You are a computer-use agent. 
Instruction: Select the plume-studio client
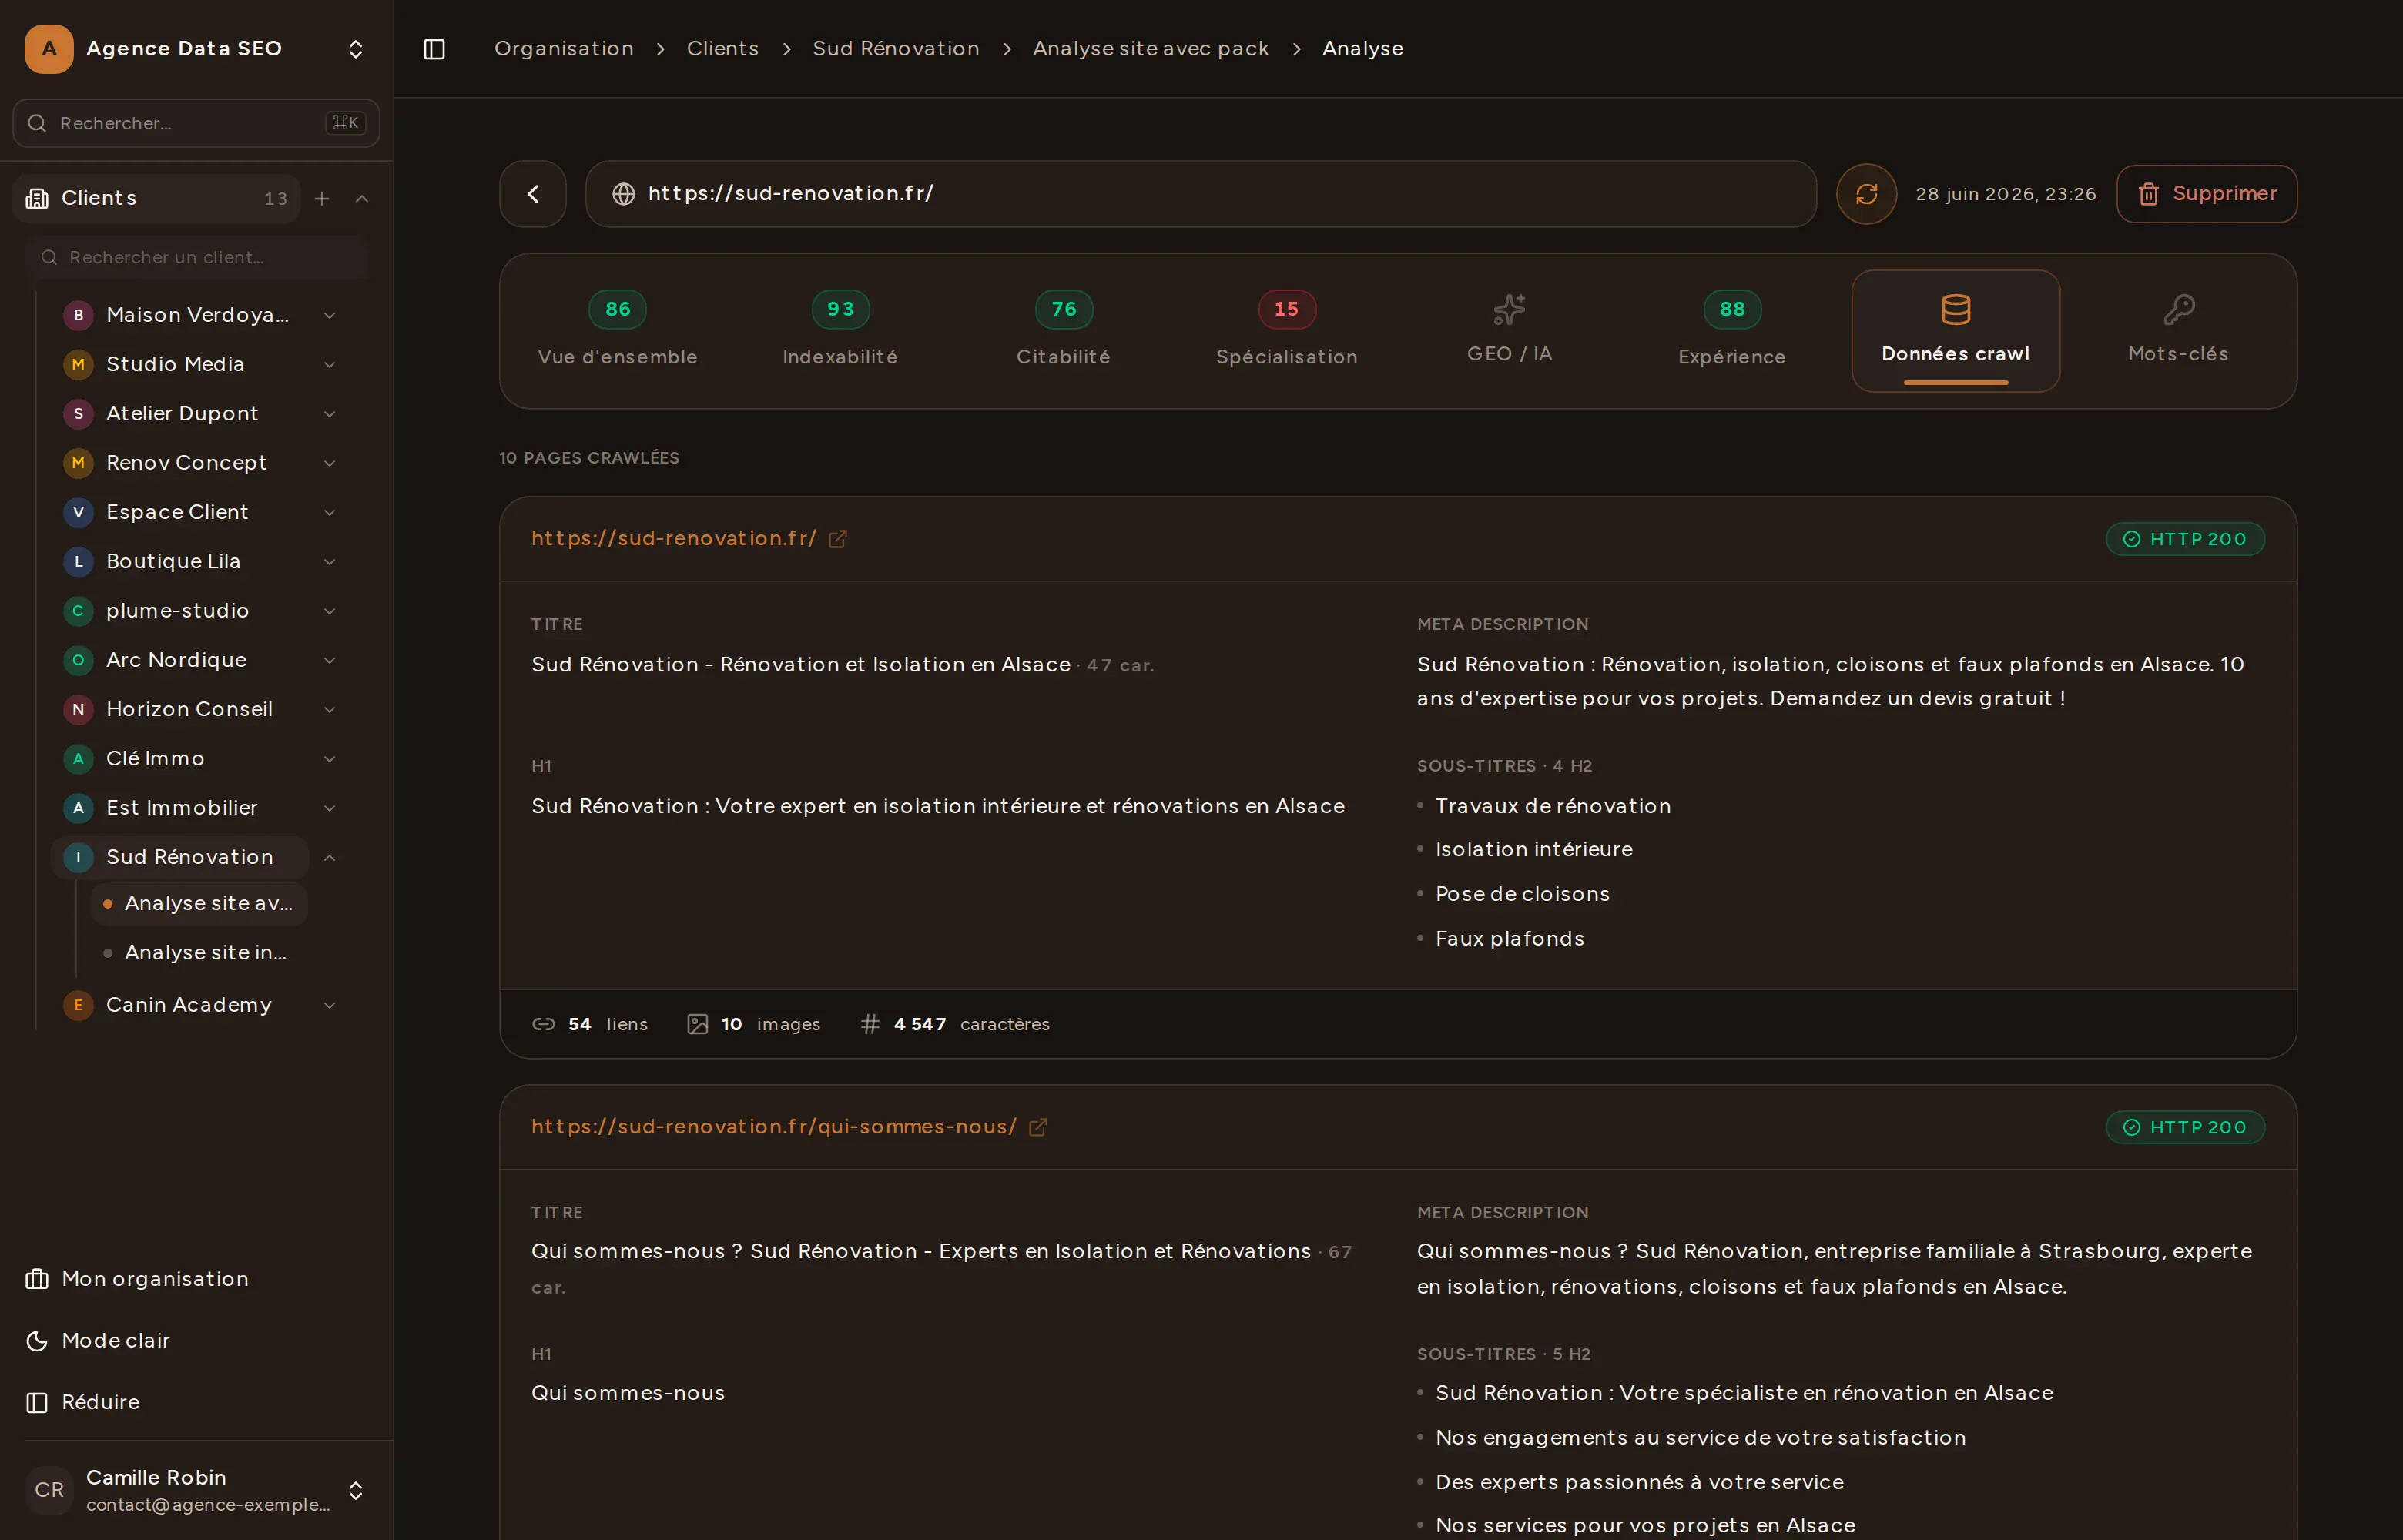coord(180,611)
